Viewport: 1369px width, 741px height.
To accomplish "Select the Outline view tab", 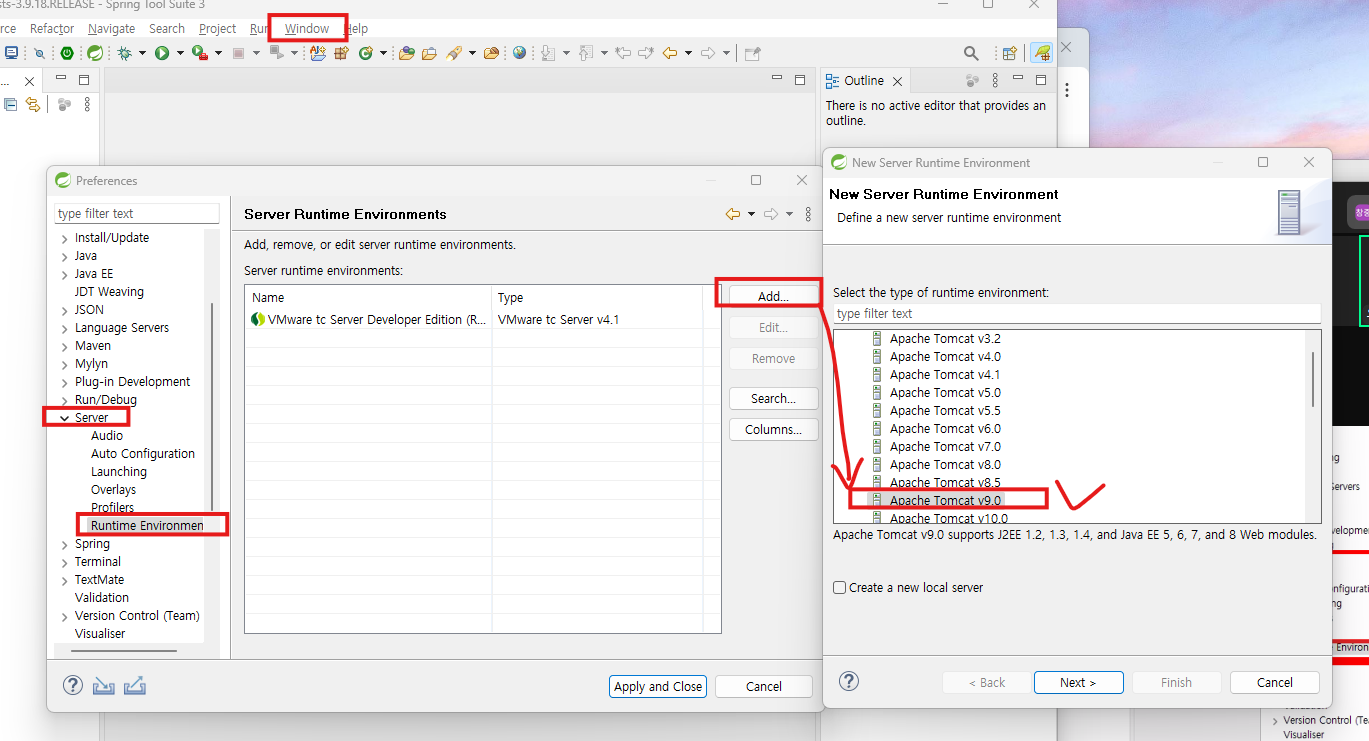I will click(864, 81).
